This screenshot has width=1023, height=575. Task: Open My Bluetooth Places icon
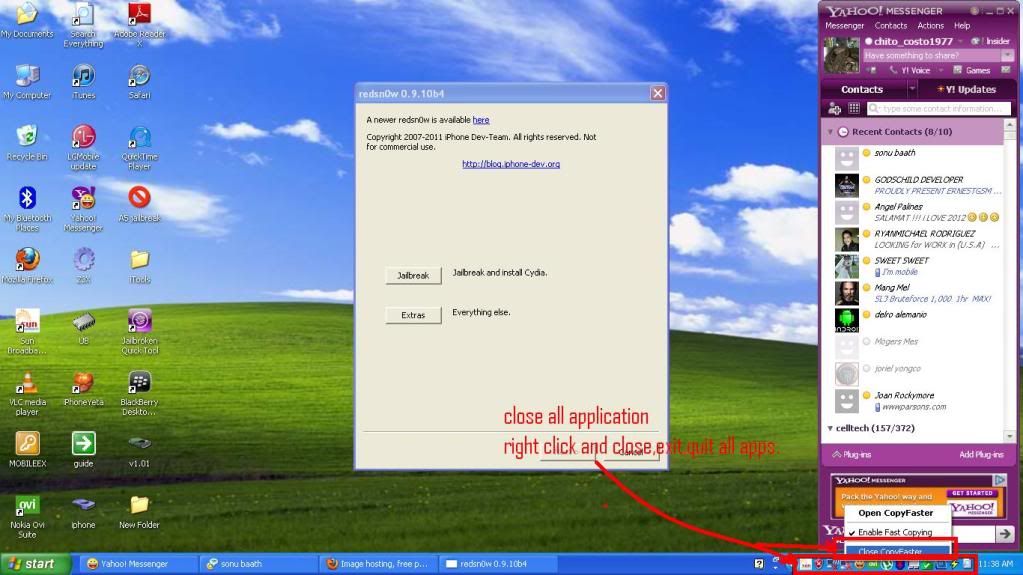(x=27, y=209)
